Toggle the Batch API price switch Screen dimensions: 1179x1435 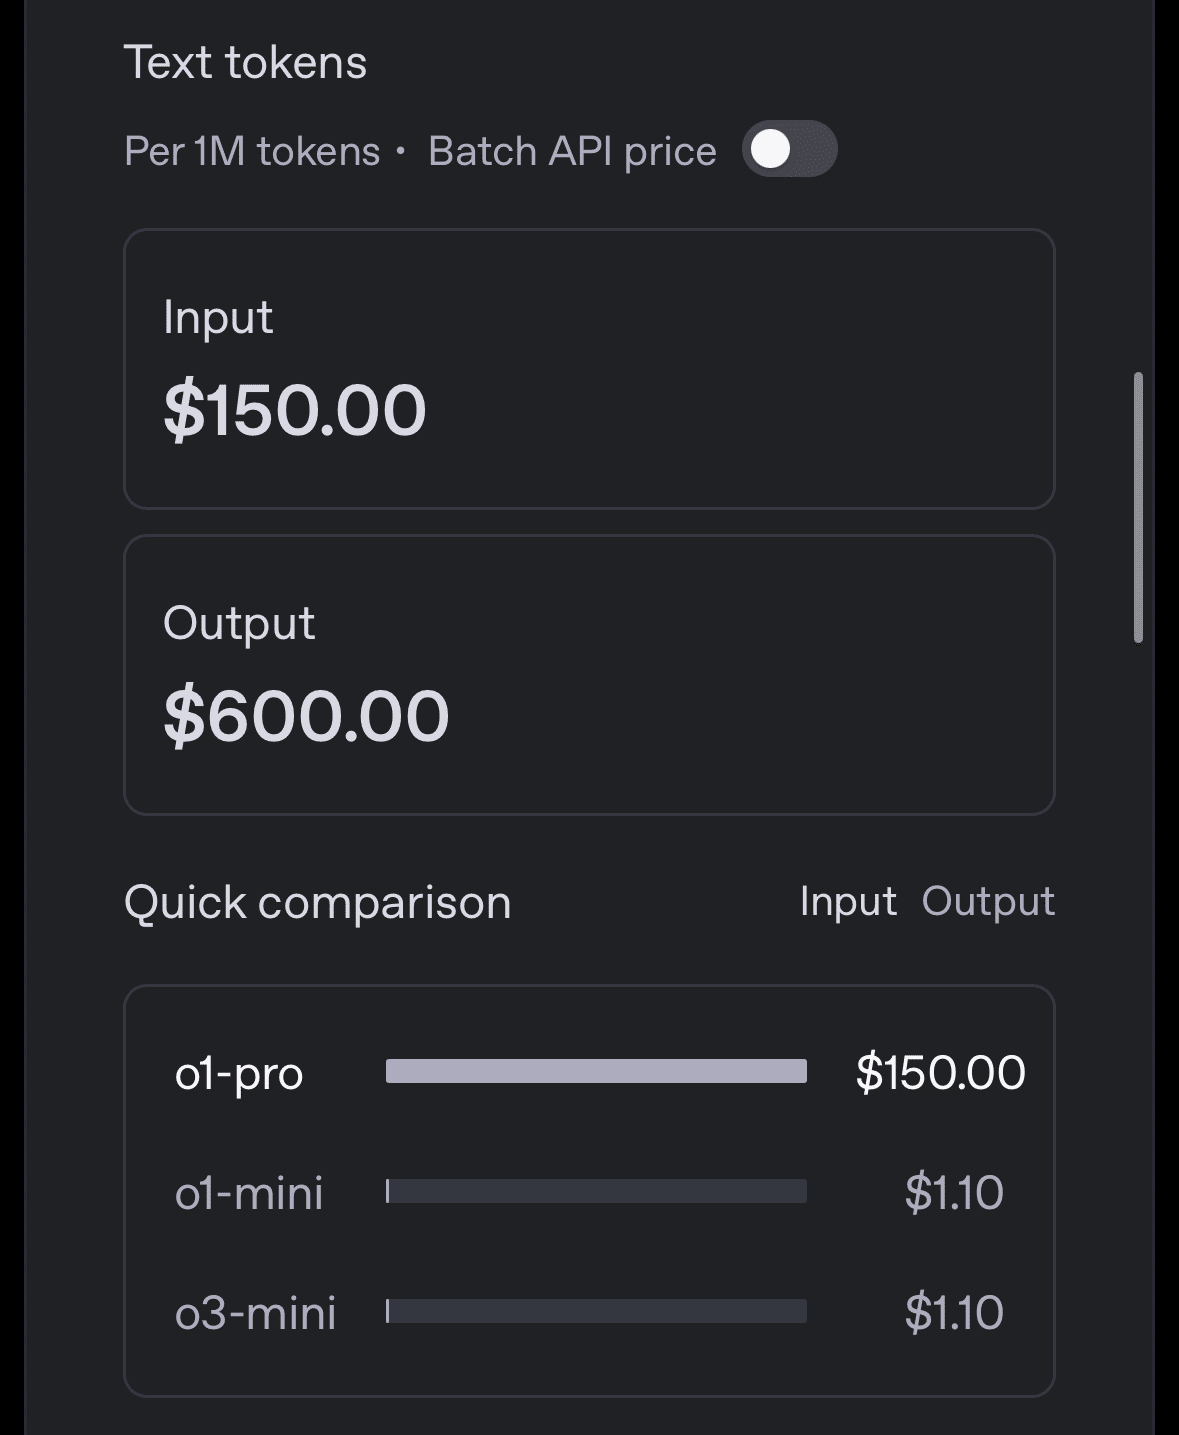(x=789, y=150)
